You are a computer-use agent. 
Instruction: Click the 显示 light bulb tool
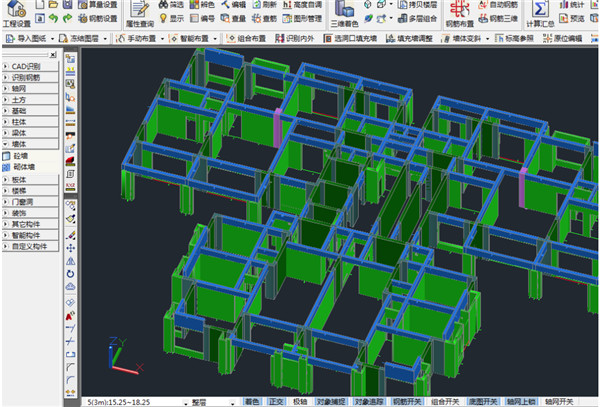[171, 18]
